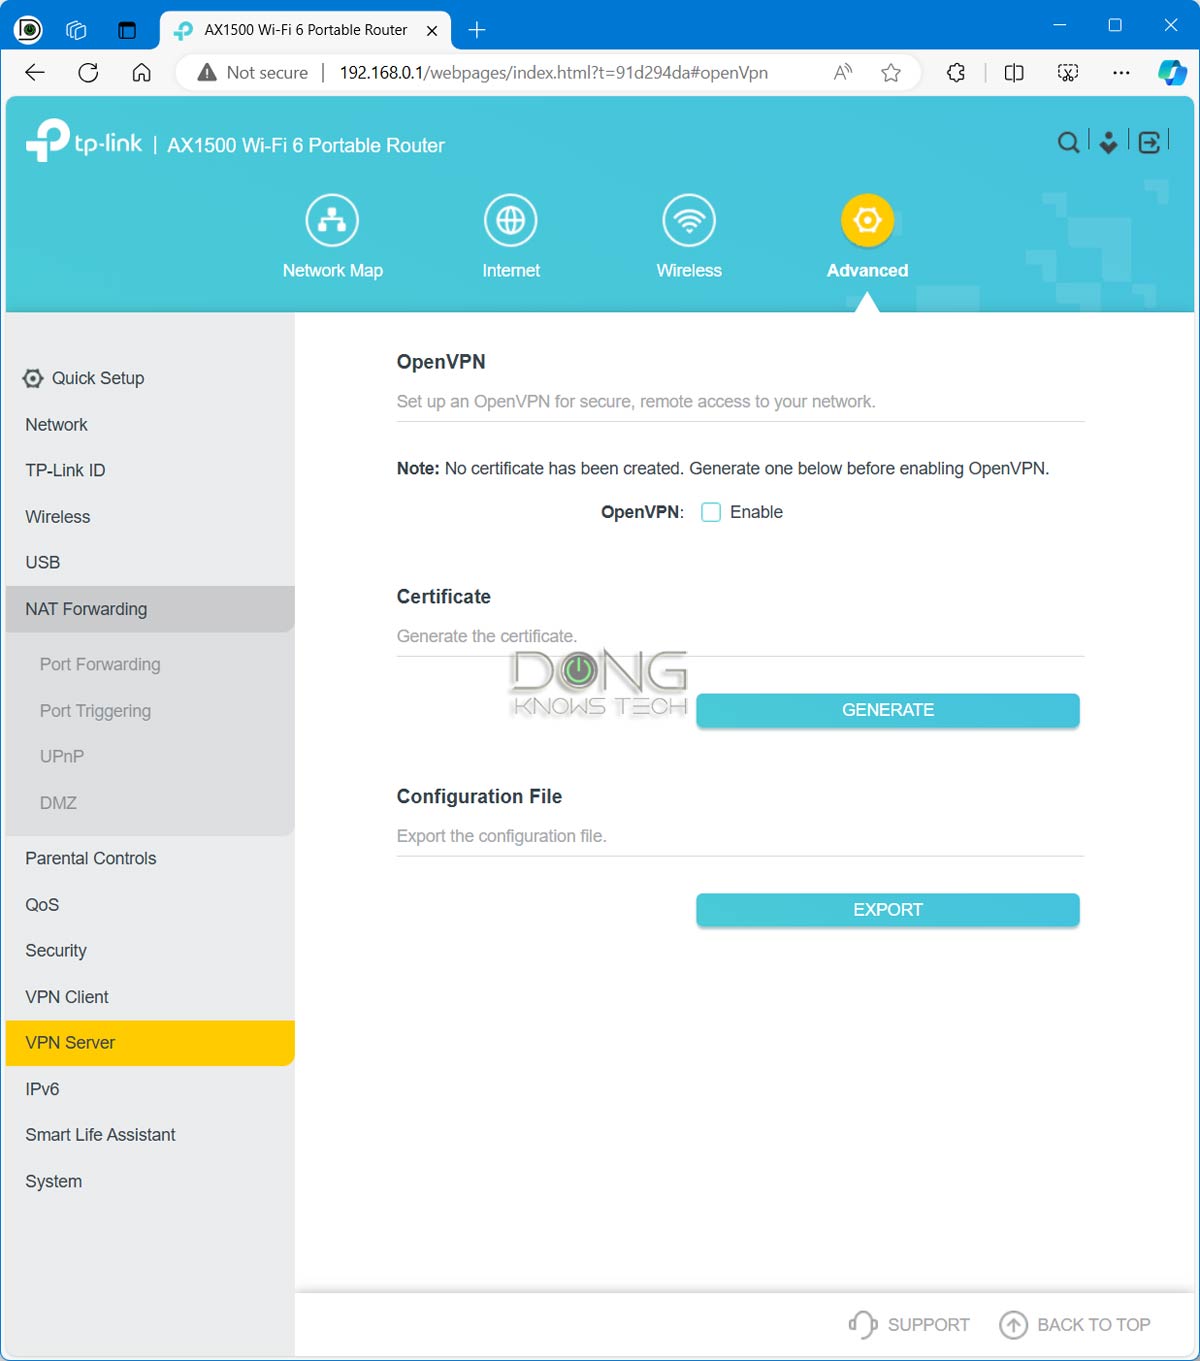
Task: Refresh the page with reload icon
Action: click(88, 72)
